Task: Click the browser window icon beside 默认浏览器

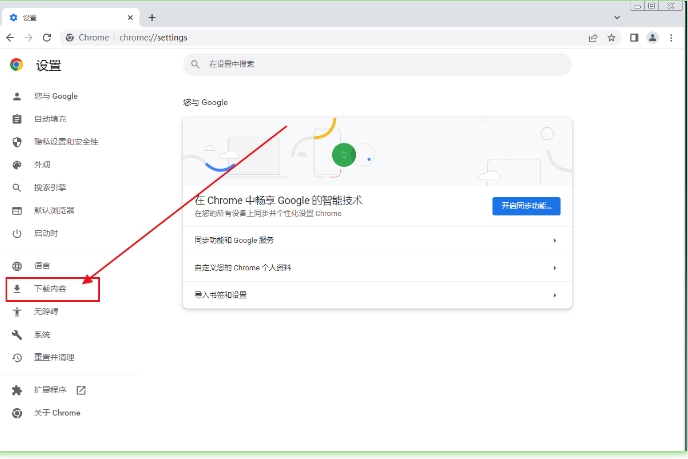Action: [x=17, y=211]
